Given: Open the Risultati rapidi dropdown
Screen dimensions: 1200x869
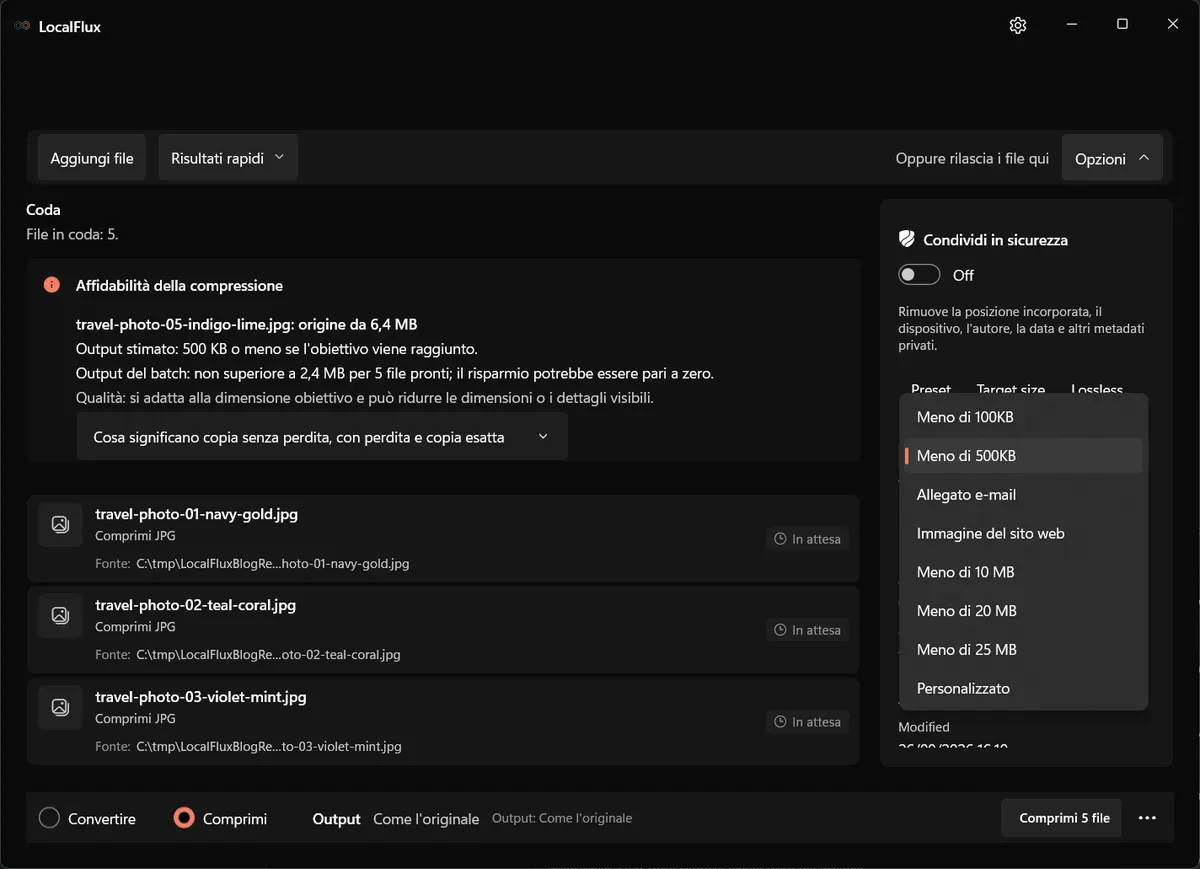Looking at the screenshot, I should coord(228,158).
